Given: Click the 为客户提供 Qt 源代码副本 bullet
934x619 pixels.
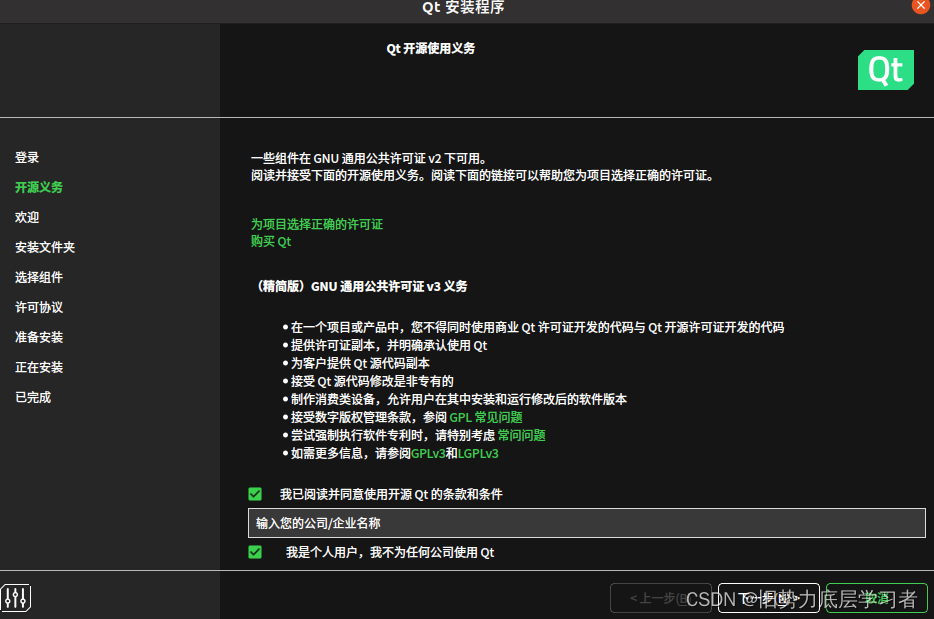Looking at the screenshot, I should (x=360, y=363).
